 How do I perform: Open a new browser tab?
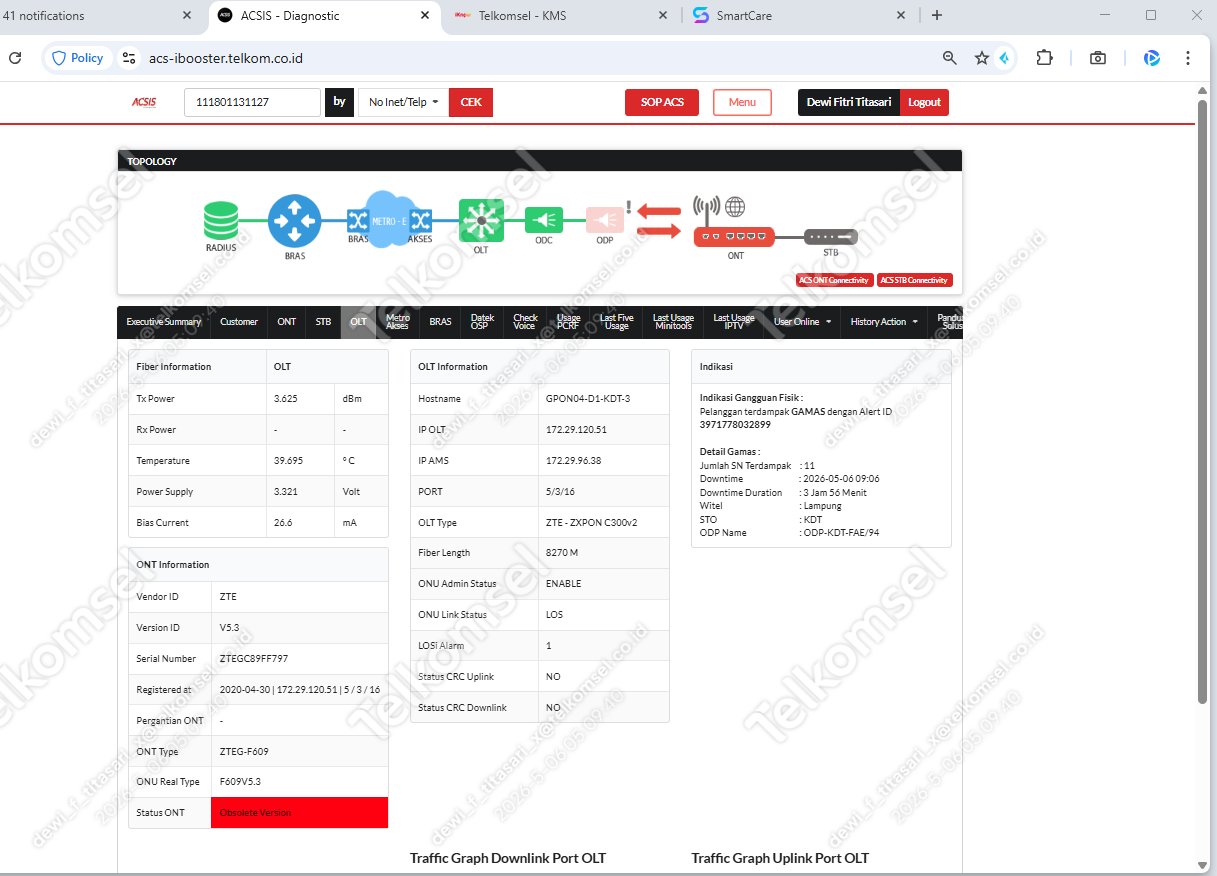(937, 15)
